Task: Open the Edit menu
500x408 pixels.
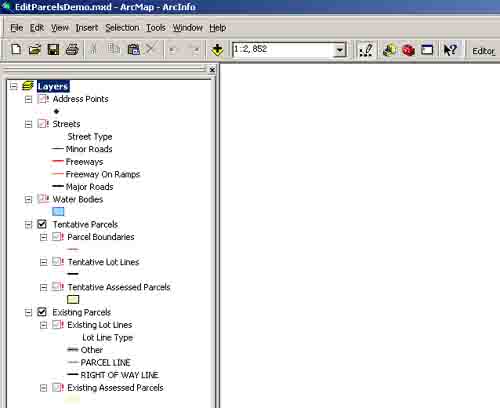Action: point(37,28)
